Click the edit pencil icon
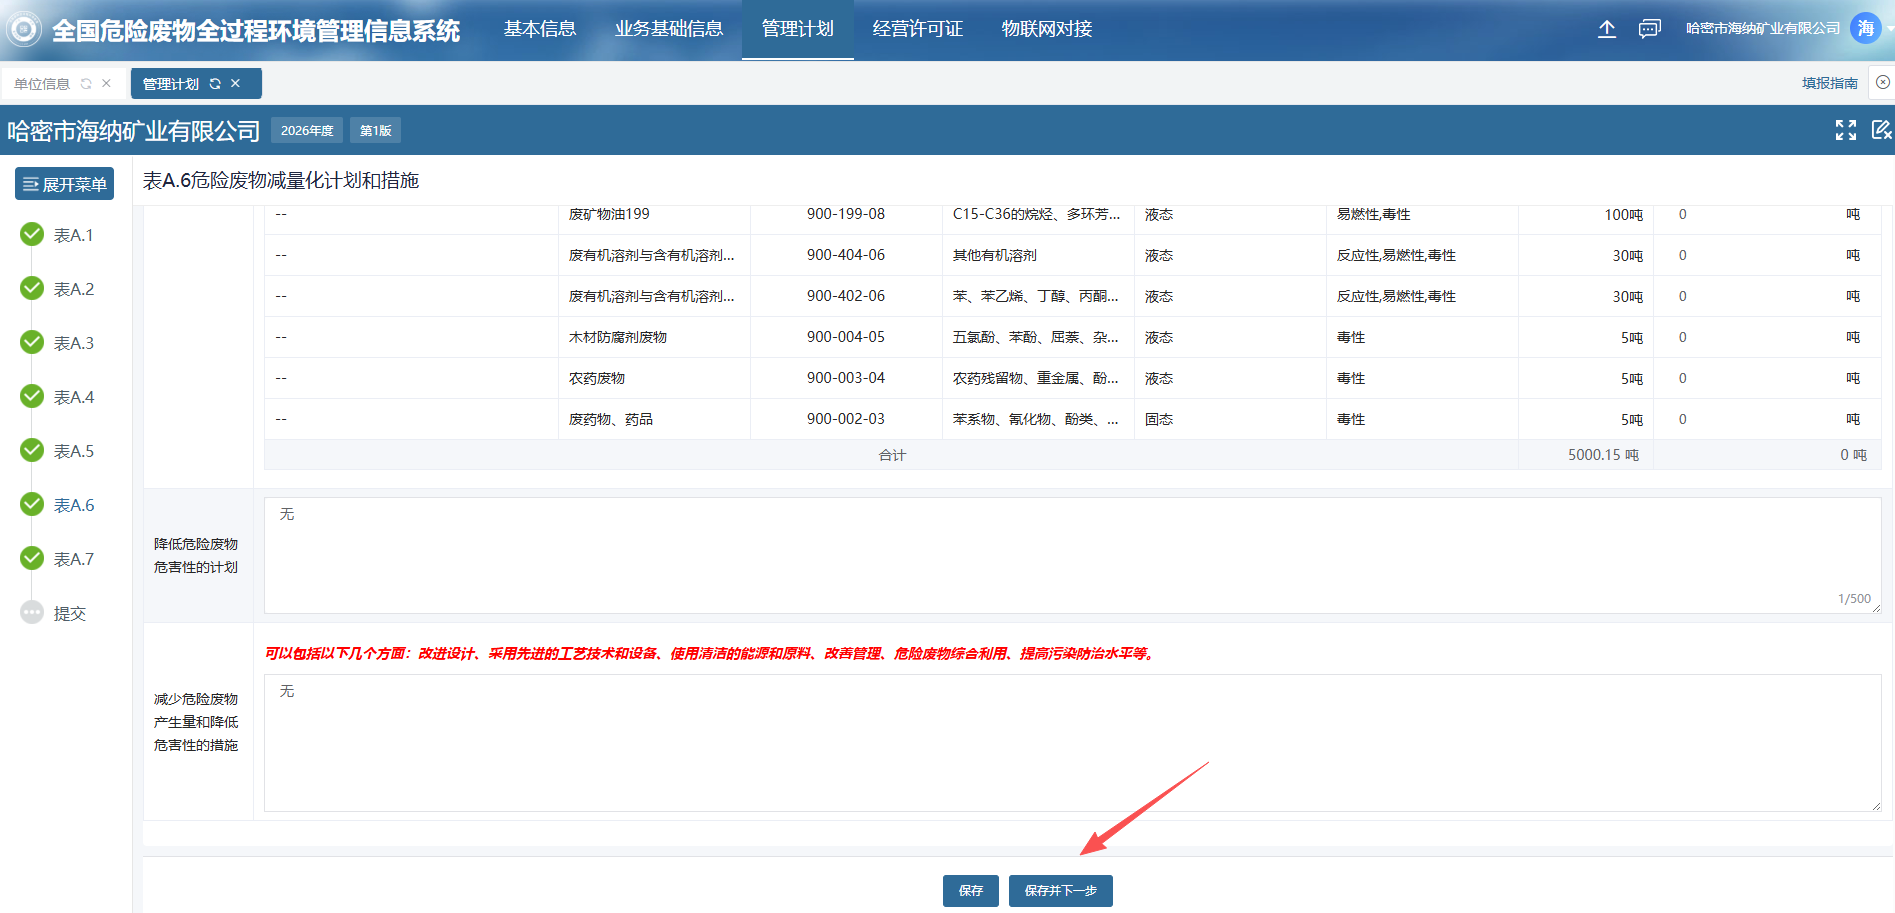 pyautogui.click(x=1880, y=130)
